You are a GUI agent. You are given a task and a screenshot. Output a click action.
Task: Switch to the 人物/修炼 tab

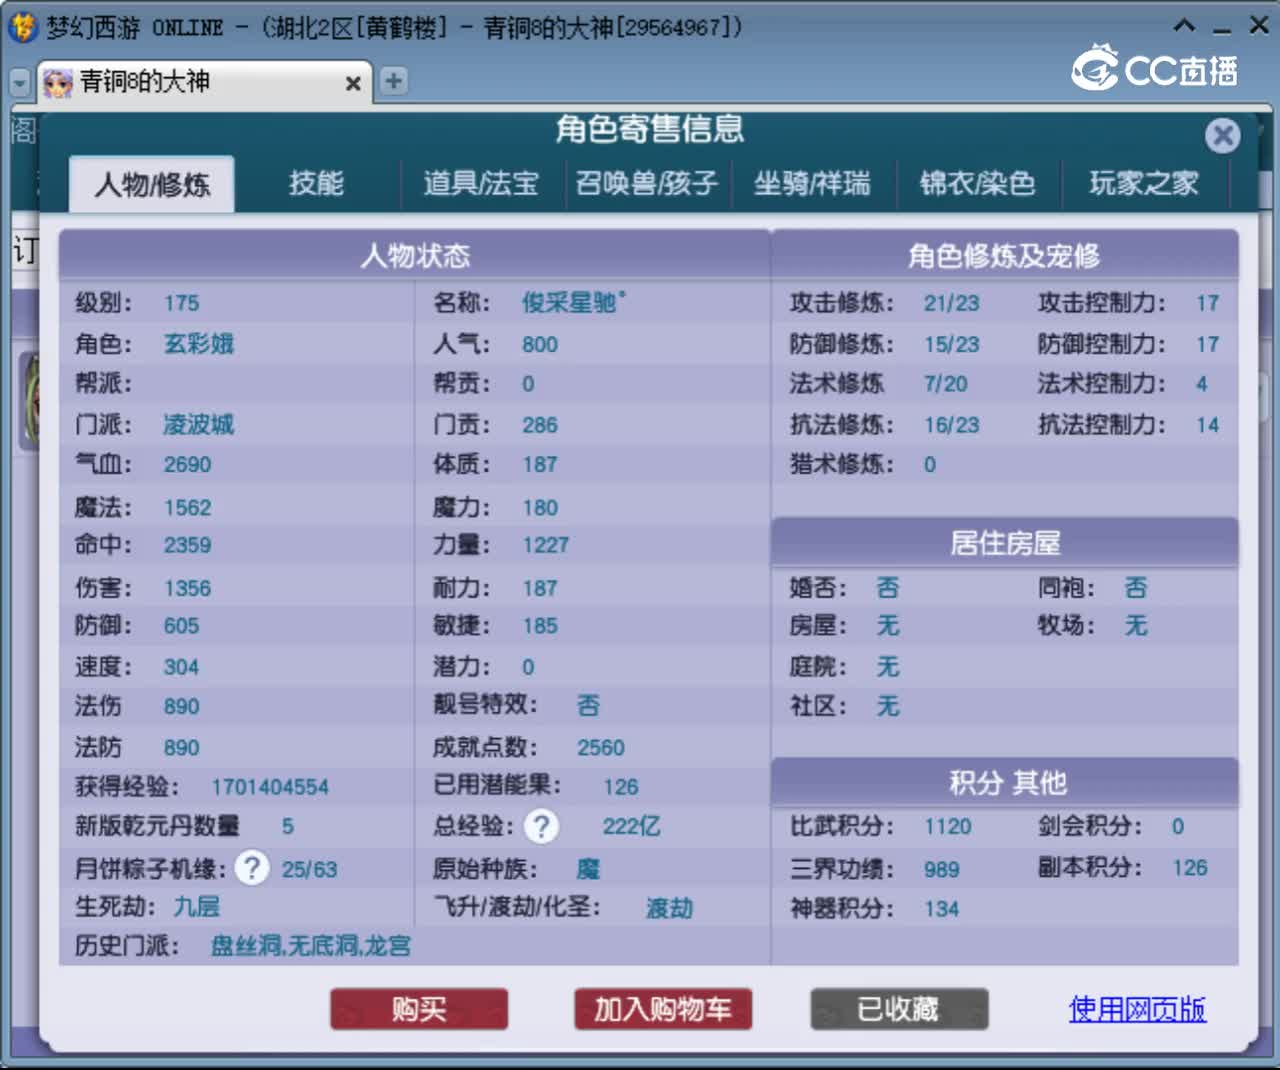[152, 184]
